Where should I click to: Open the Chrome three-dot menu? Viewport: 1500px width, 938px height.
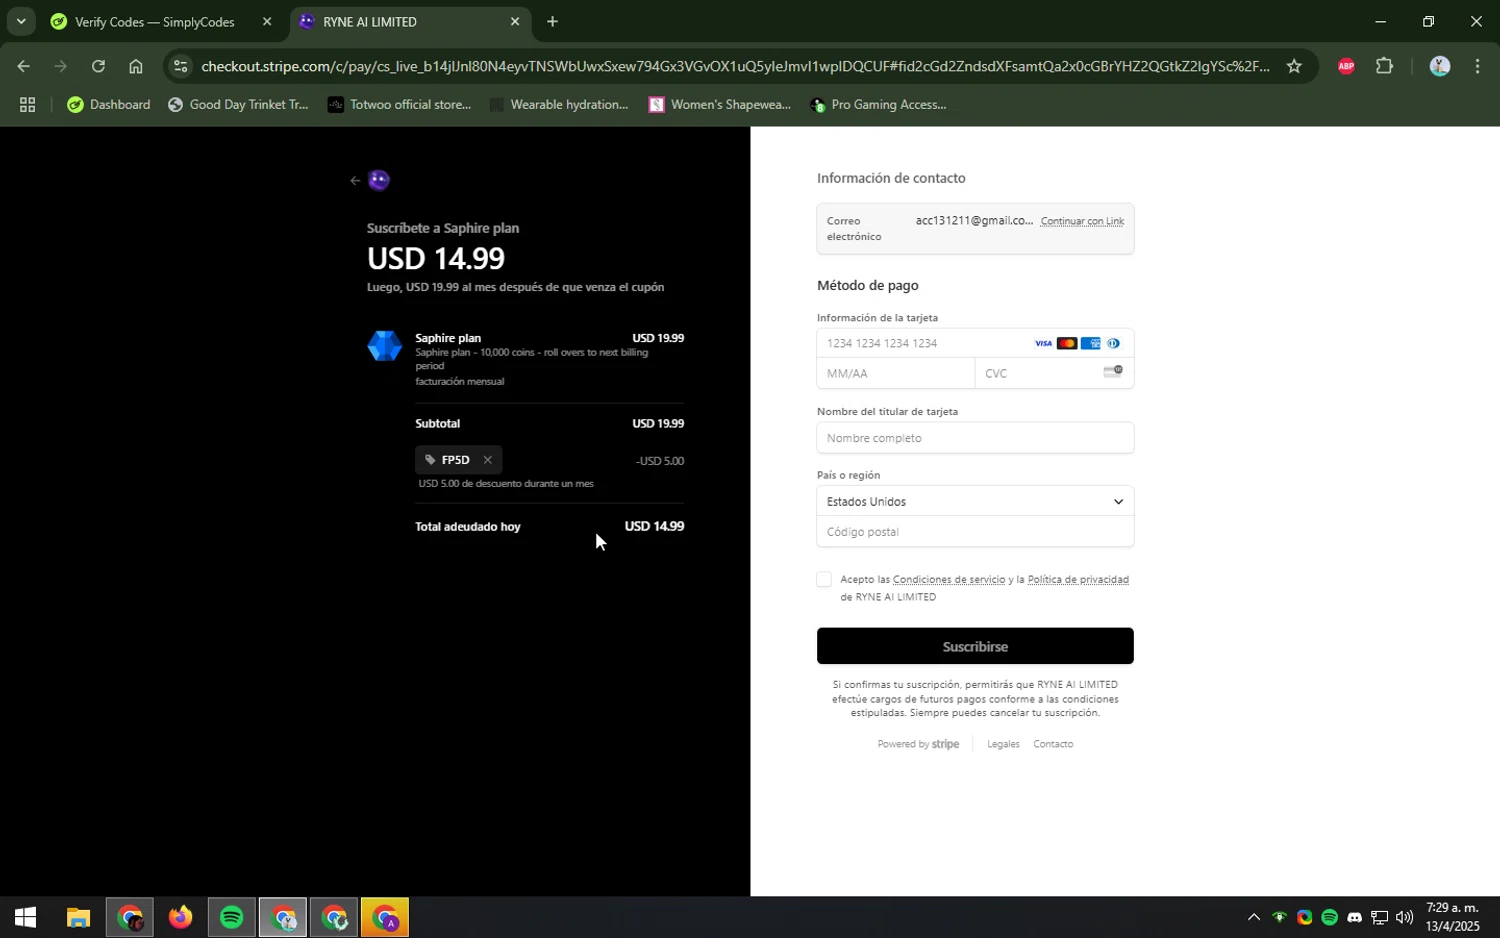click(x=1477, y=67)
